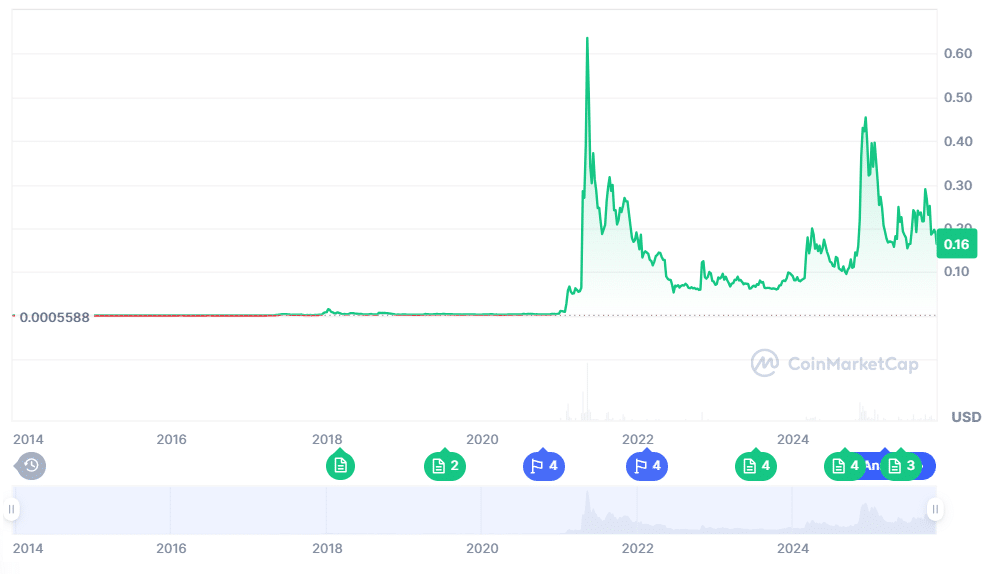Click the left range slider handle
This screenshot has width=999, height=574.
click(x=12, y=510)
